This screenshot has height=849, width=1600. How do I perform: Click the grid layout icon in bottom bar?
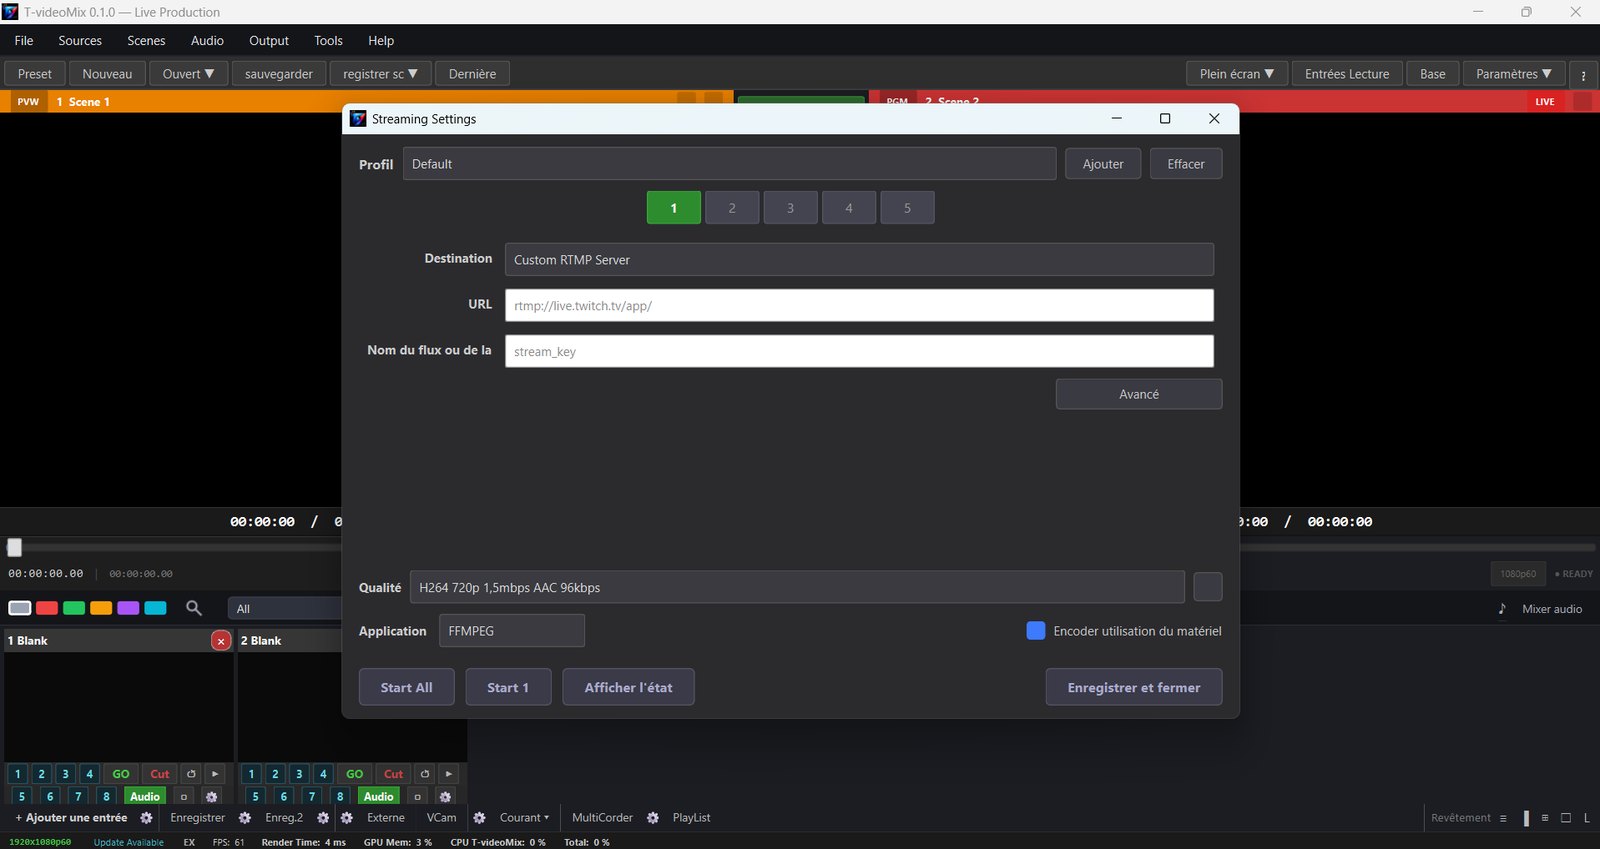[x=1545, y=818]
